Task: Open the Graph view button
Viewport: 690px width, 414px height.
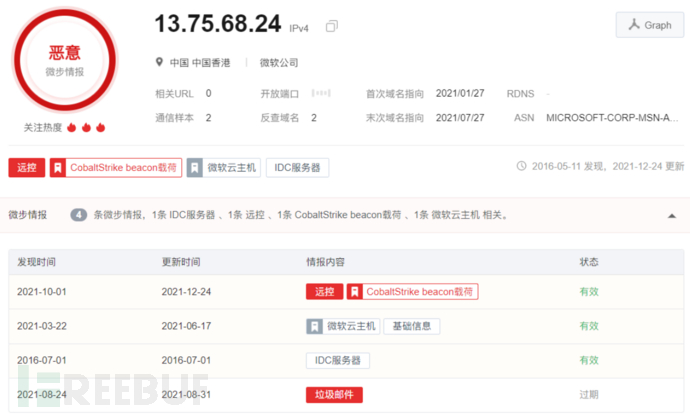Action: (x=650, y=25)
